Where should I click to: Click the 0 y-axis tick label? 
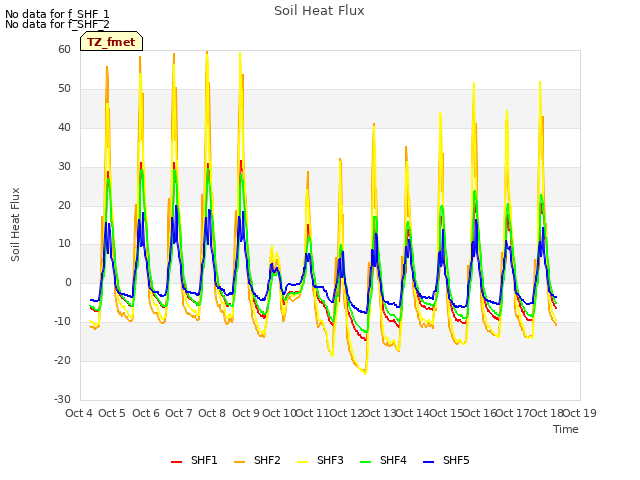68,282
